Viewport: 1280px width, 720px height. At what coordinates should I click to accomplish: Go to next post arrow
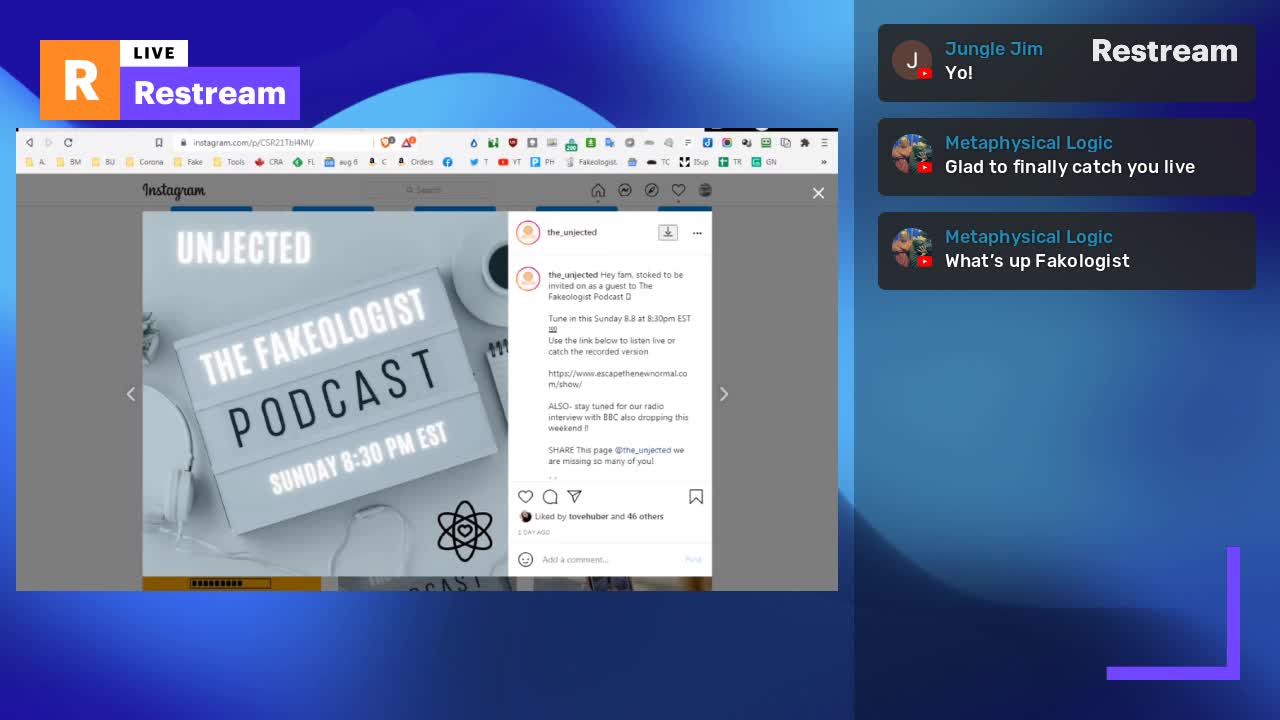pyautogui.click(x=724, y=394)
